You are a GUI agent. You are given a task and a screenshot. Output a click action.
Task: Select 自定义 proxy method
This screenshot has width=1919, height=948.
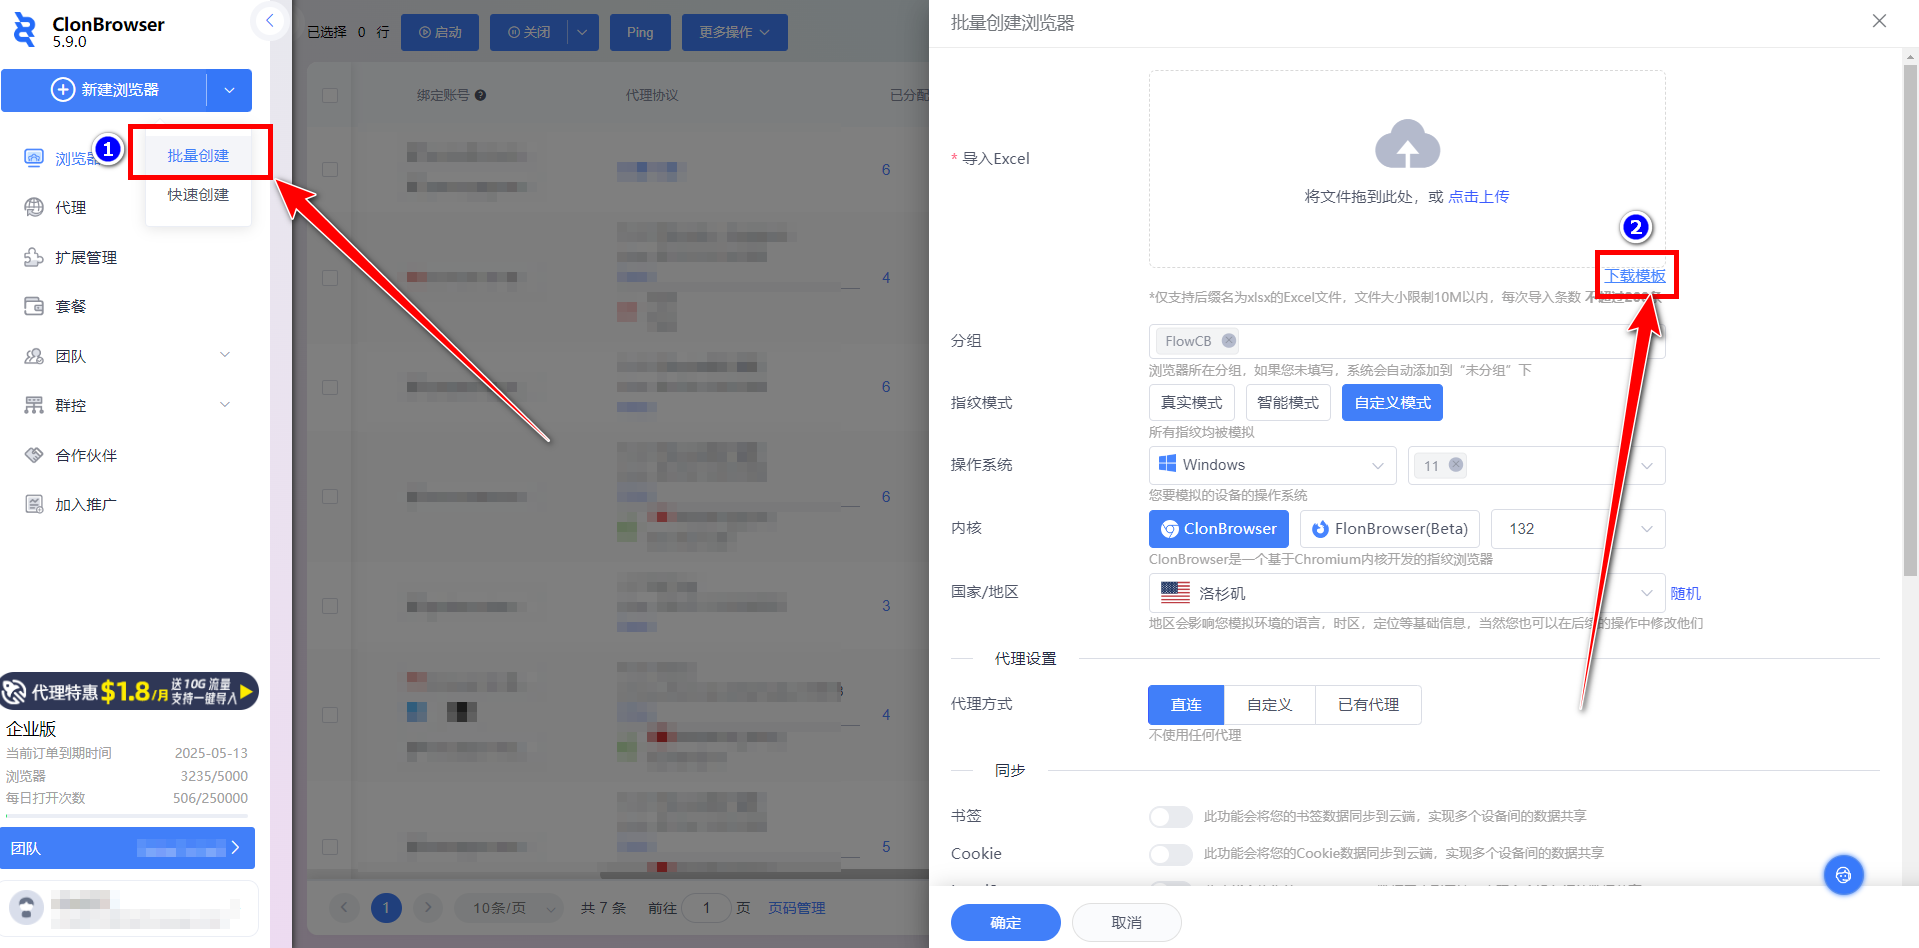1270,705
